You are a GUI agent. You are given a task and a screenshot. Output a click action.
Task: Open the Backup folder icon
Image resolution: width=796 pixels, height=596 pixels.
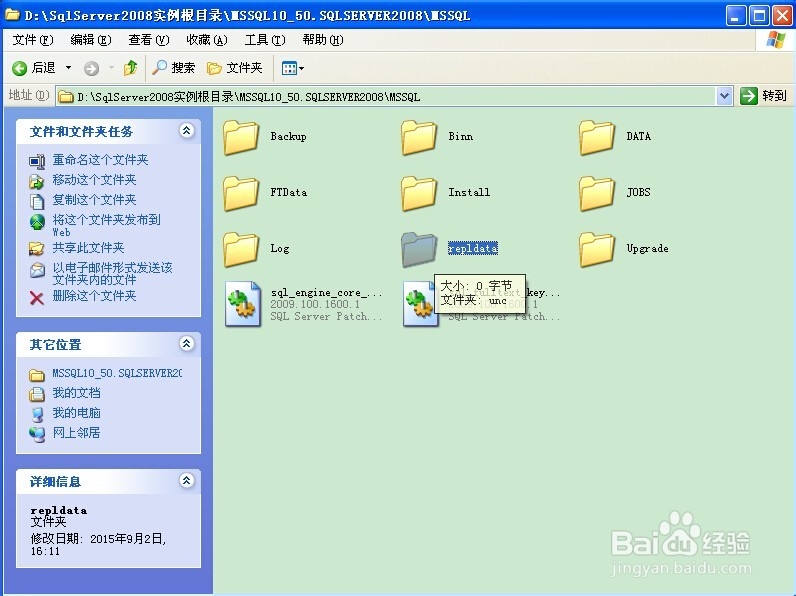pos(241,137)
